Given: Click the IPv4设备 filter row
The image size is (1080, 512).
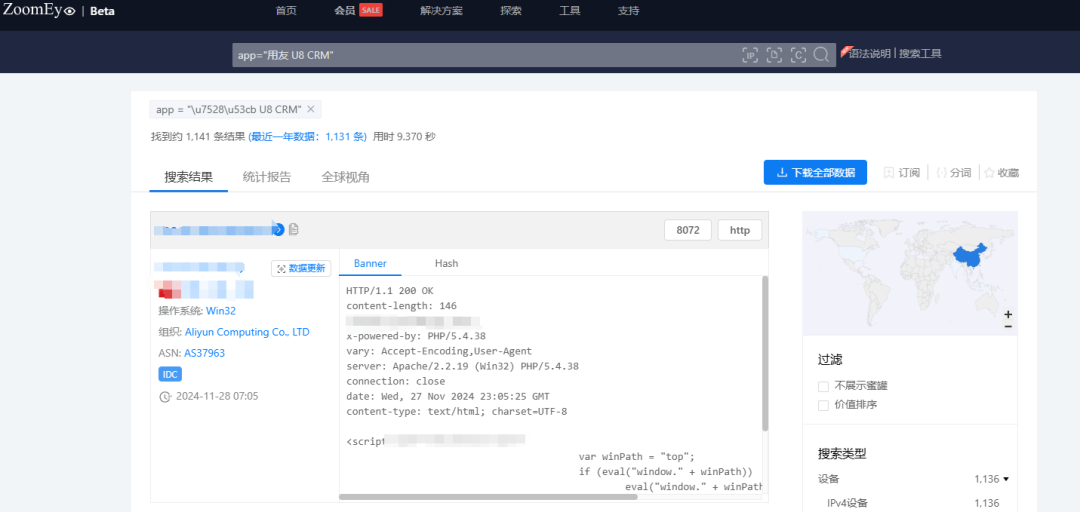Looking at the screenshot, I should coord(913,503).
